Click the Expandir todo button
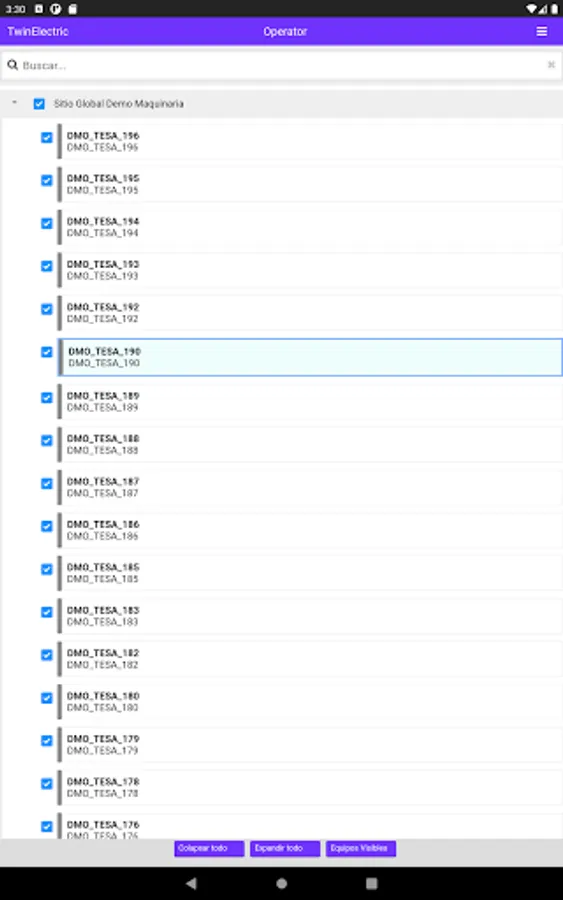The height and width of the screenshot is (900, 563). [x=285, y=848]
